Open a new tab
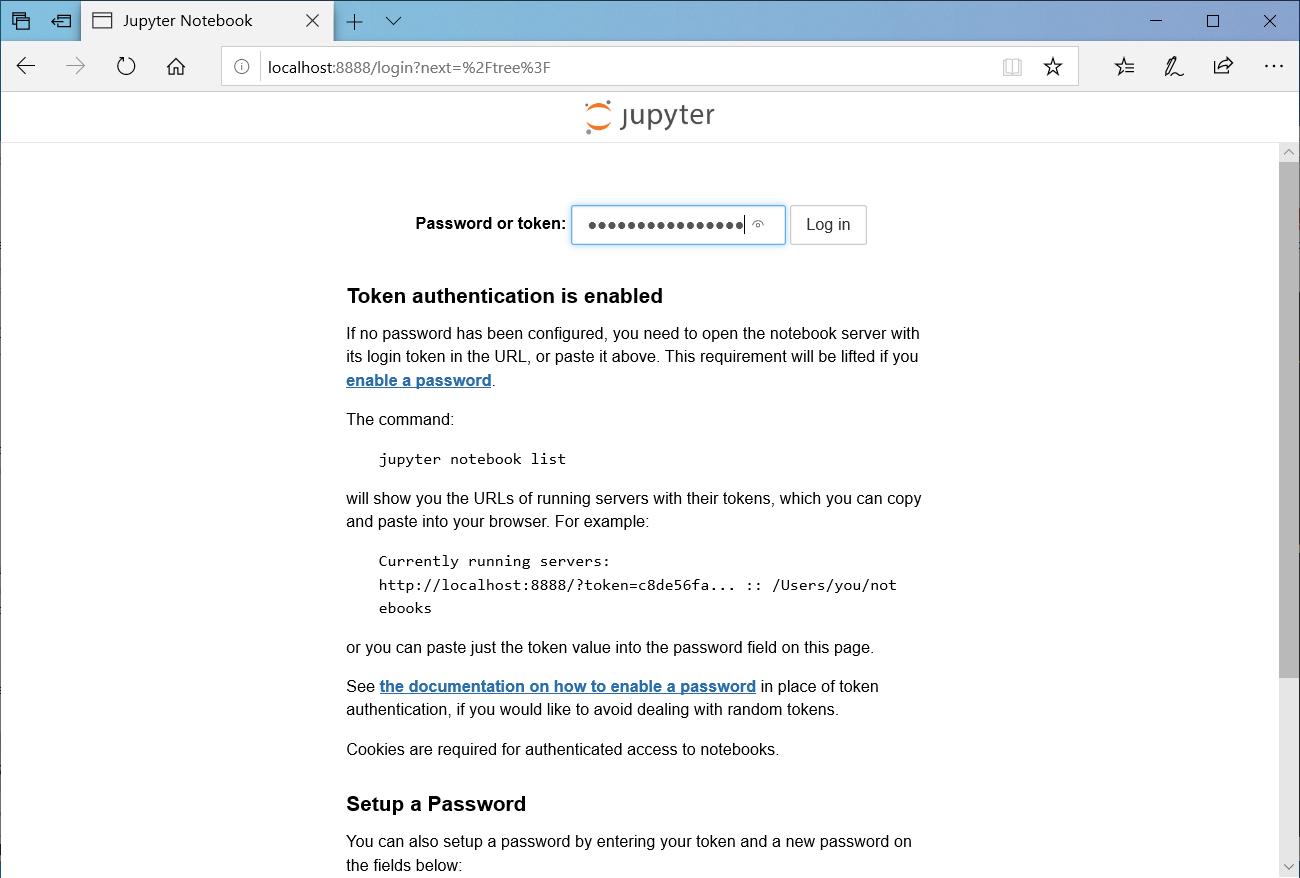Viewport: 1300px width, 878px height. coord(354,21)
